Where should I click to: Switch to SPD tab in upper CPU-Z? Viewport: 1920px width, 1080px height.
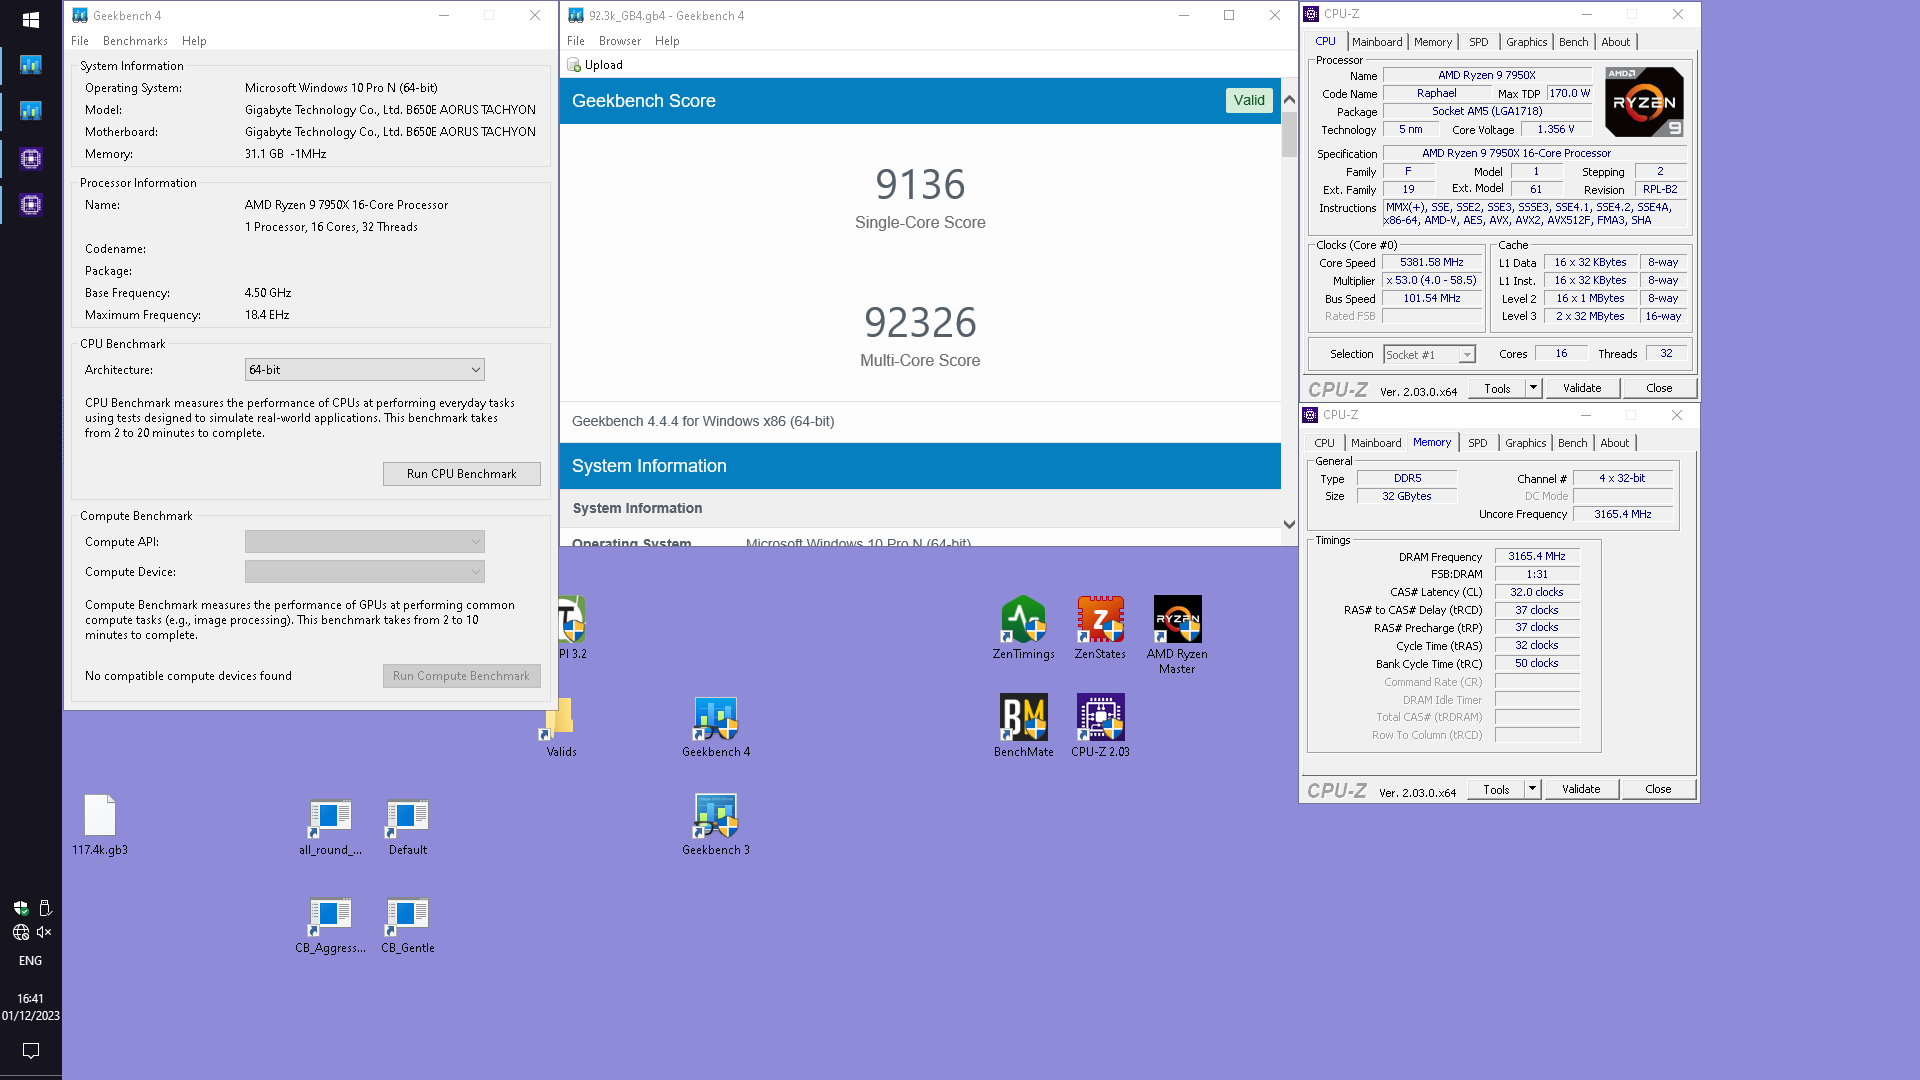coord(1478,42)
